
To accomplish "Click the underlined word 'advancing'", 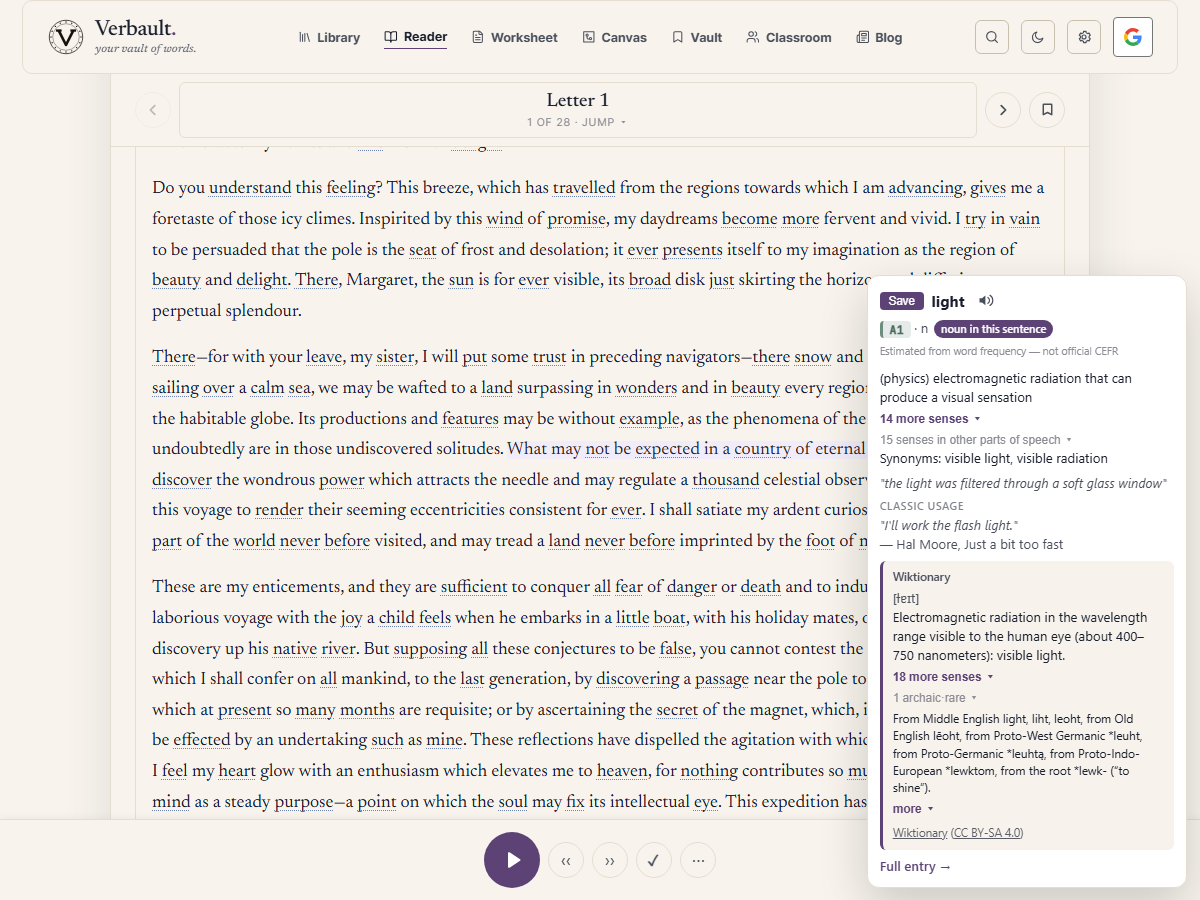I will (x=926, y=188).
